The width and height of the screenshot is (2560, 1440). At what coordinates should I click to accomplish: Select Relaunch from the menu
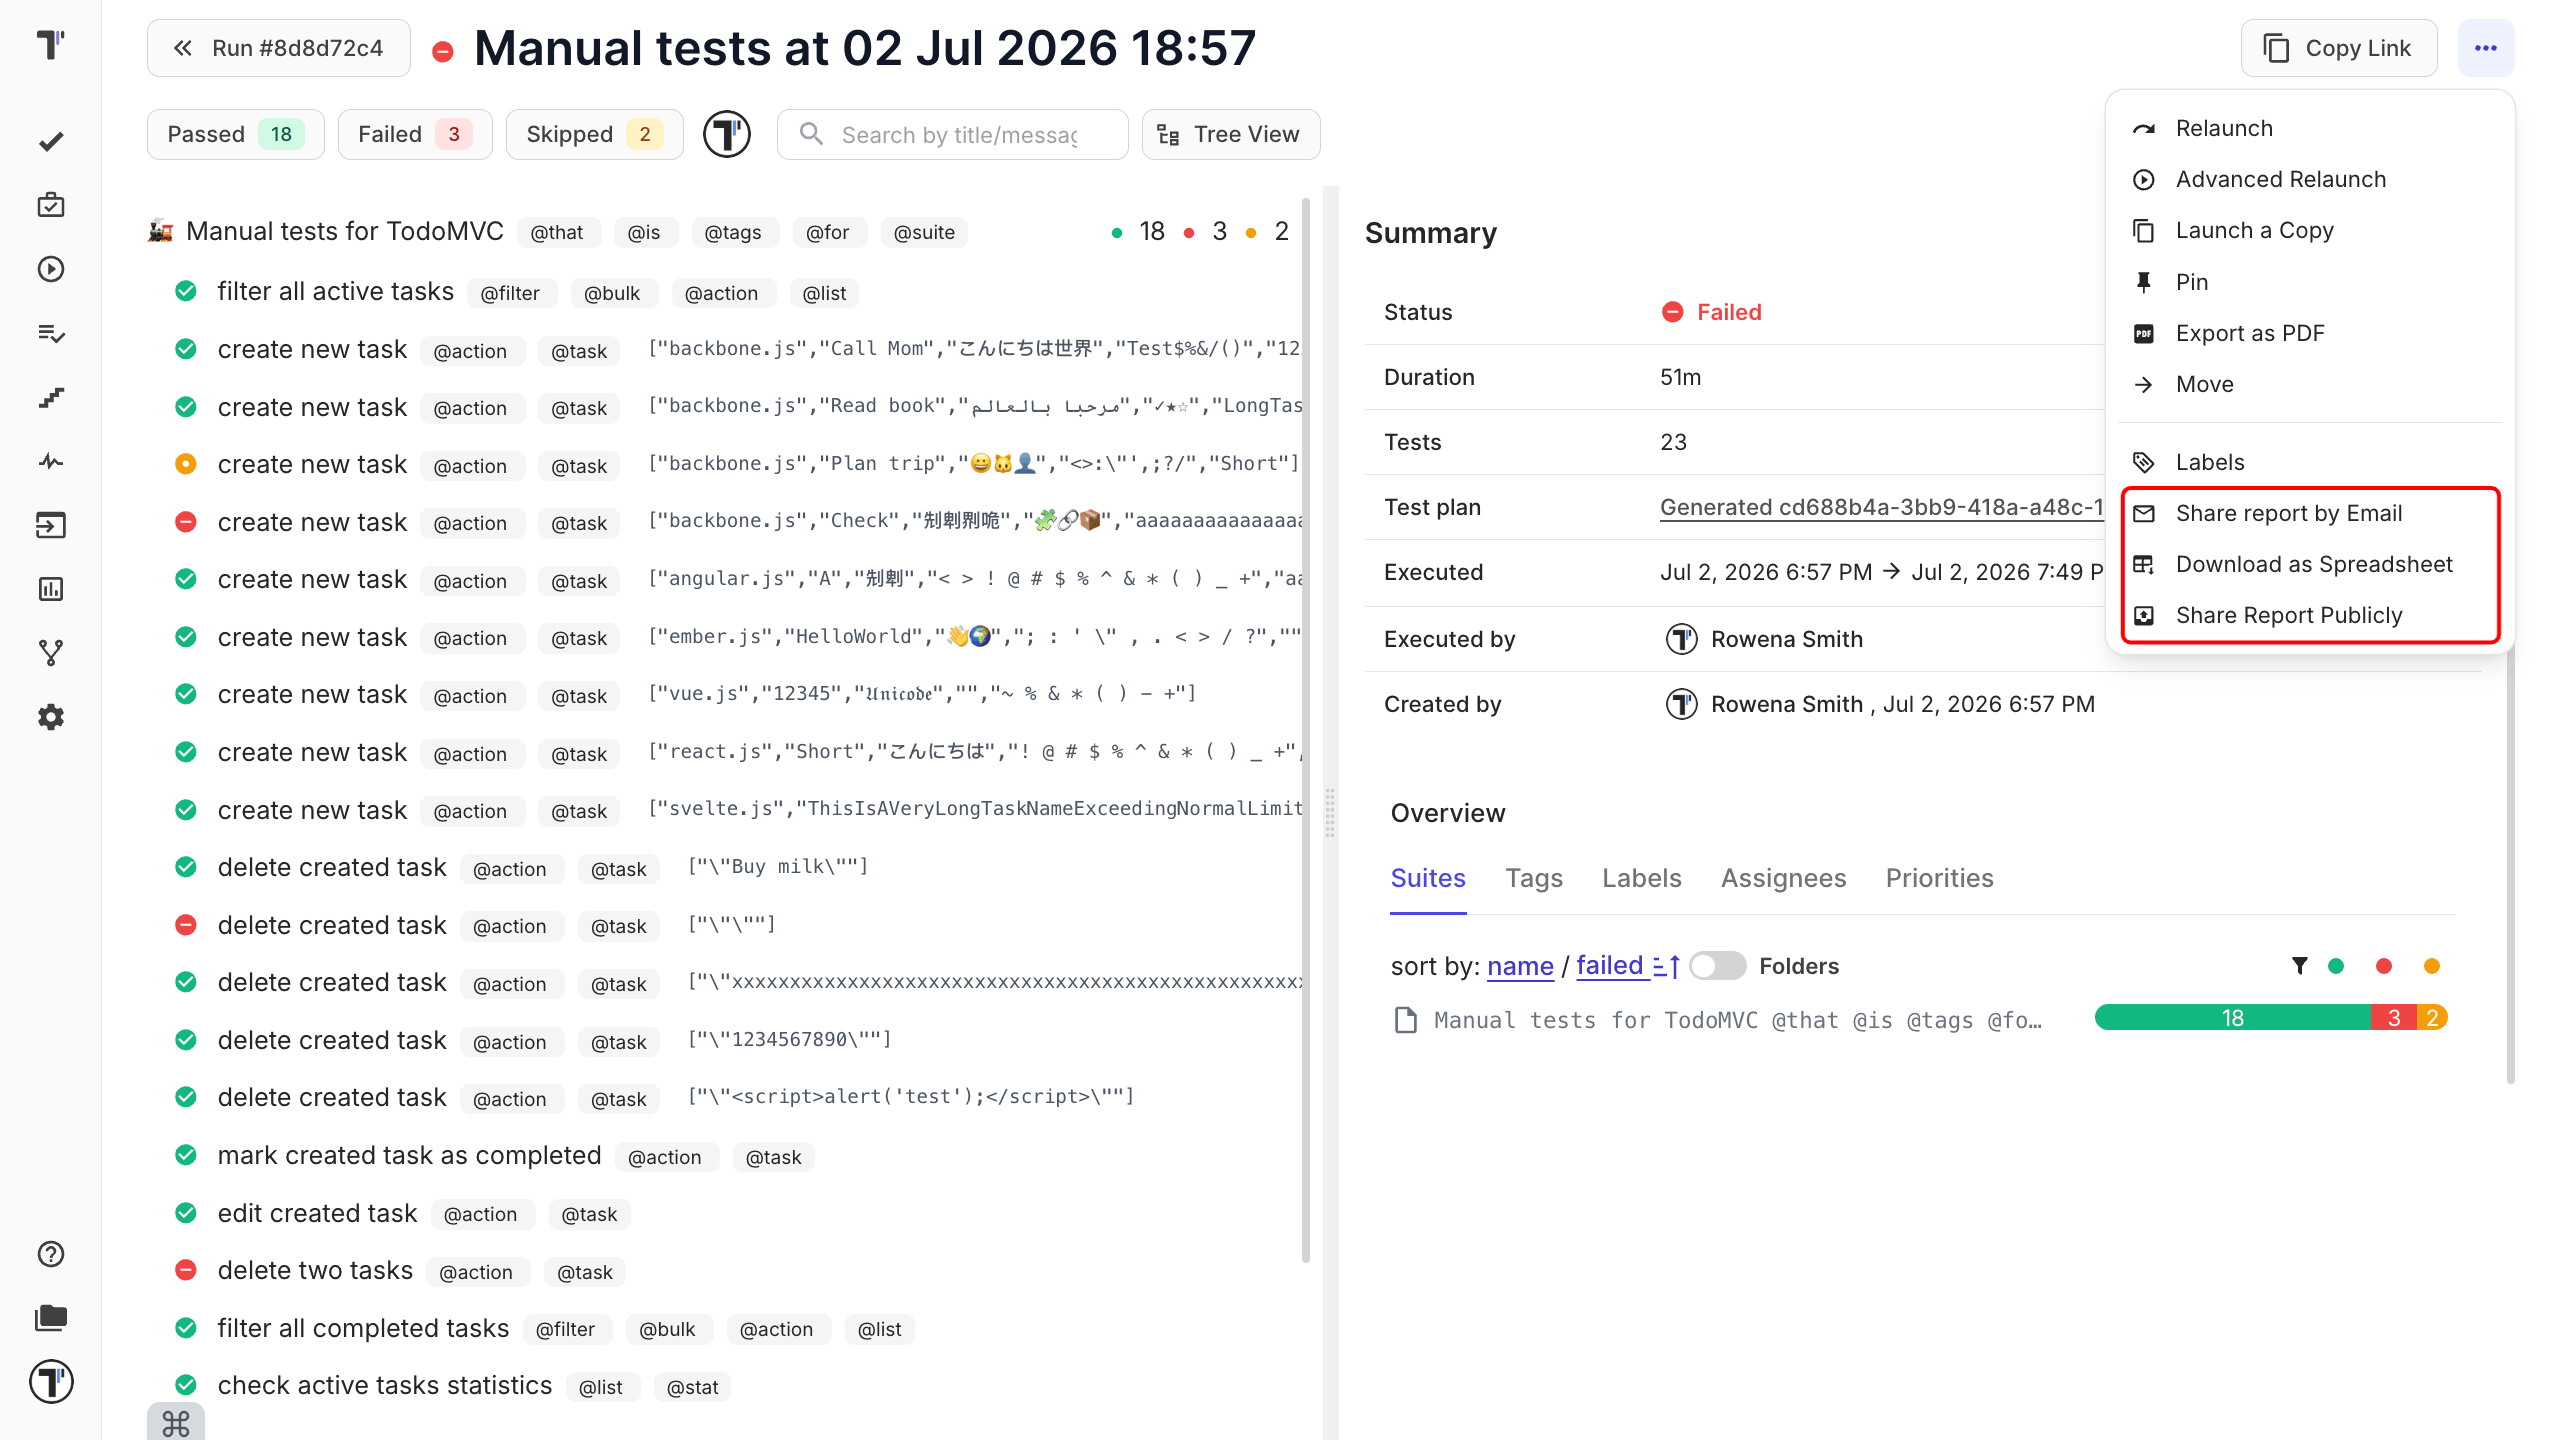[2310, 128]
